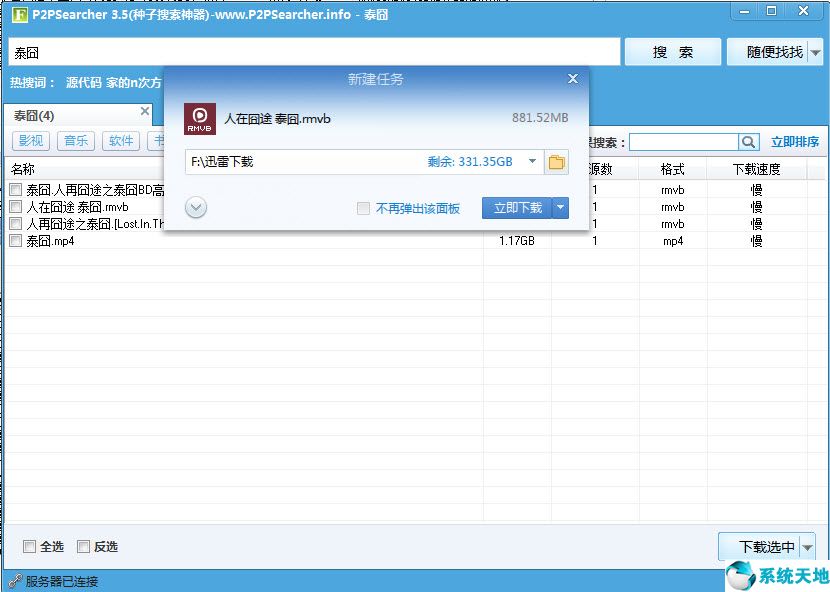Sort by 名称 column header
The height and width of the screenshot is (592, 830).
click(23, 169)
